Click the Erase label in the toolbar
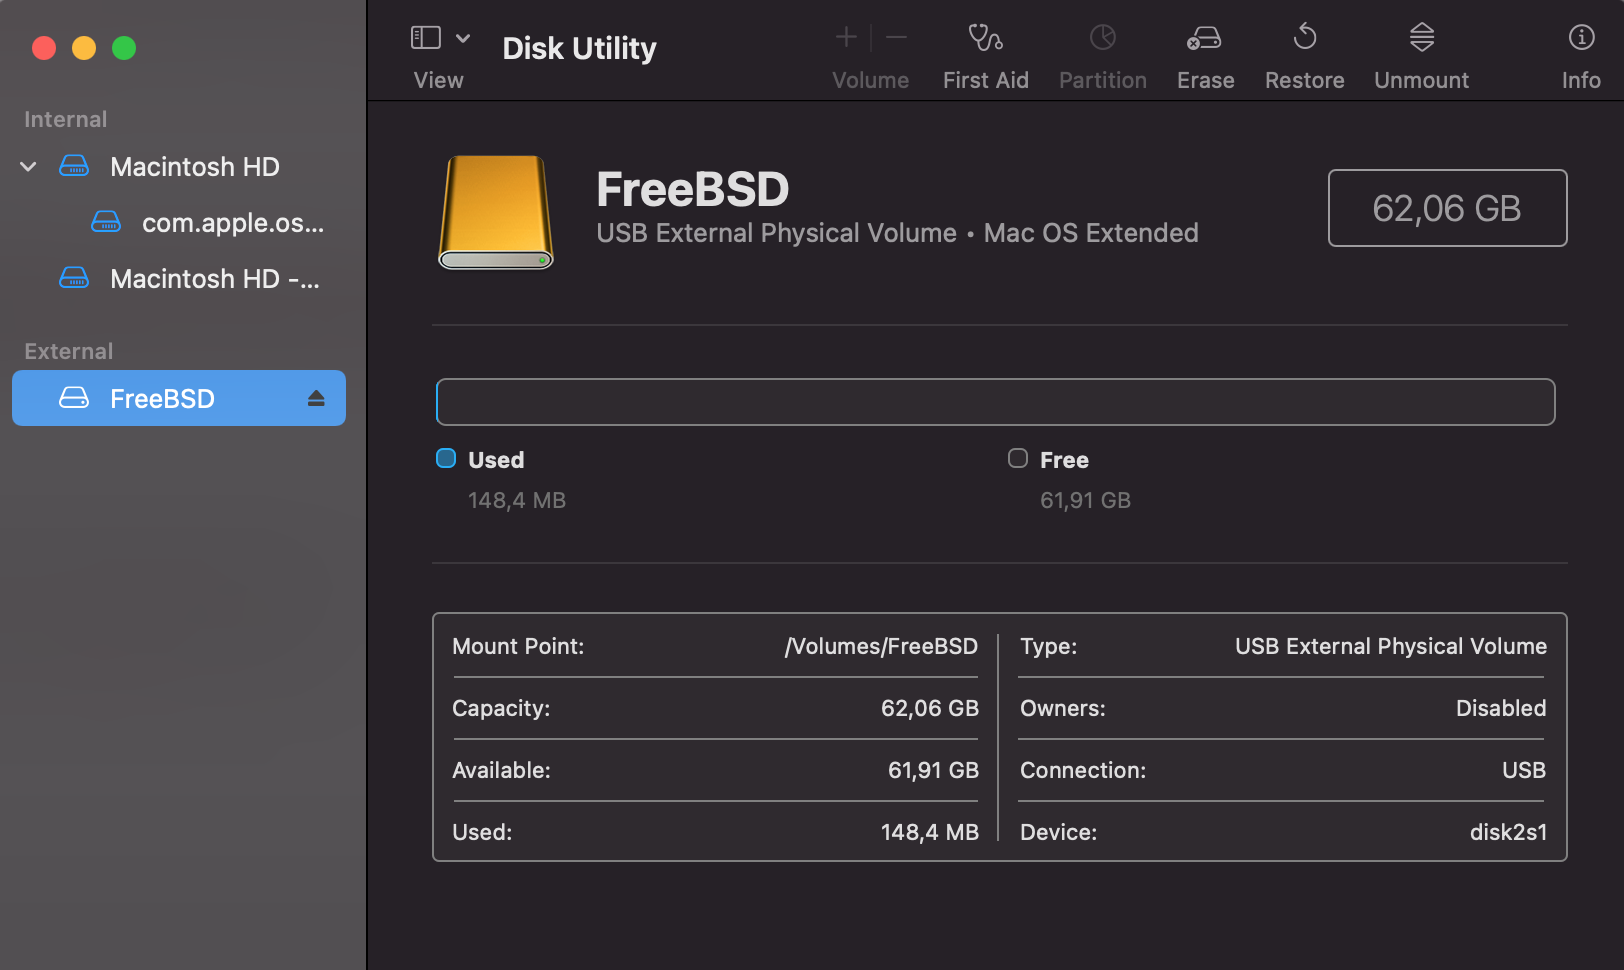Image resolution: width=1624 pixels, height=970 pixels. tap(1205, 81)
